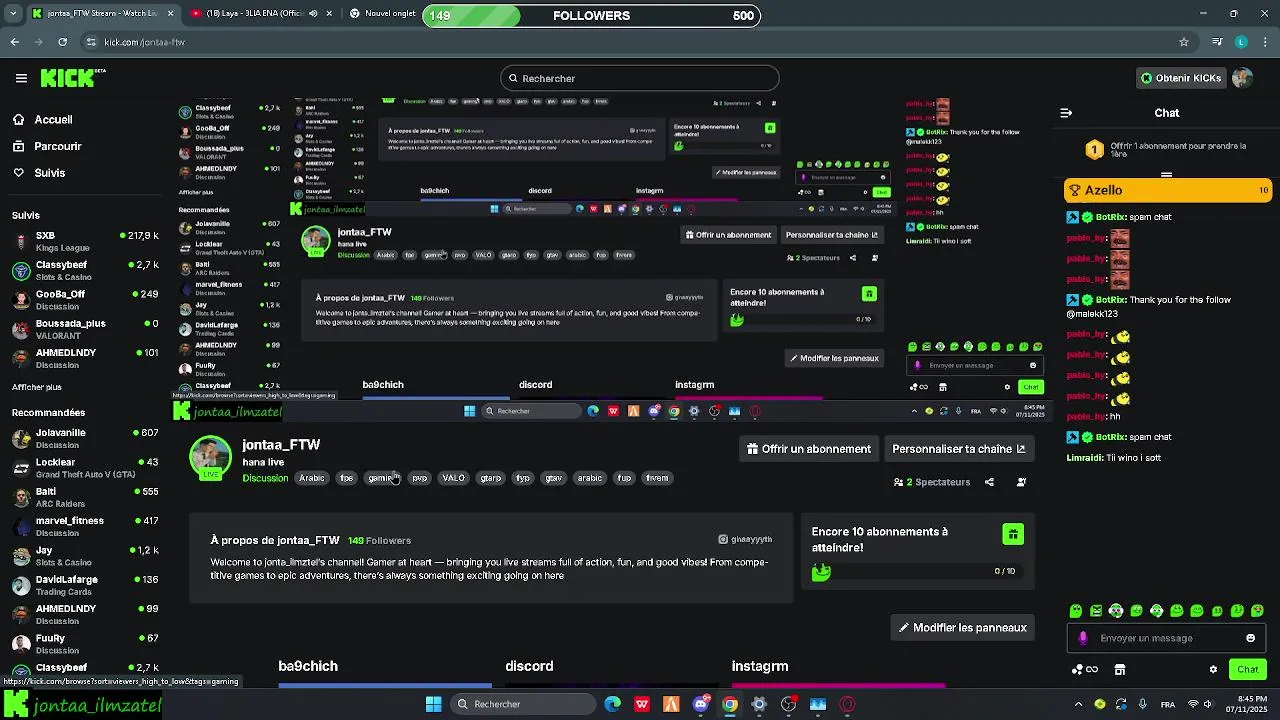Viewport: 1280px width, 720px height.
Task: Click the microphone icon in system tray
Action: (1143, 704)
